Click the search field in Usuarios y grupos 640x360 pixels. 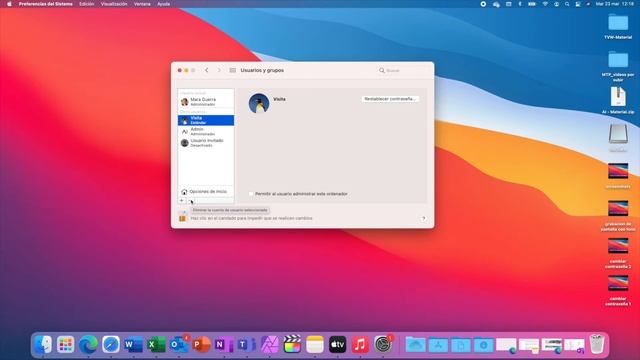coord(404,71)
